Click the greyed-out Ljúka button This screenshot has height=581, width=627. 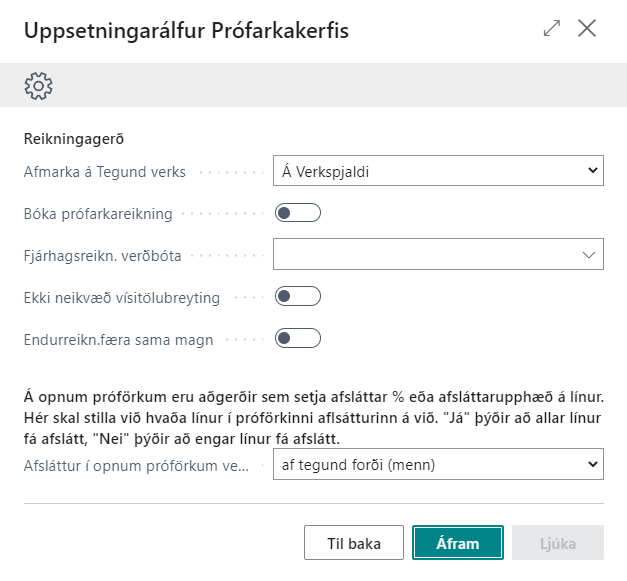pos(558,544)
